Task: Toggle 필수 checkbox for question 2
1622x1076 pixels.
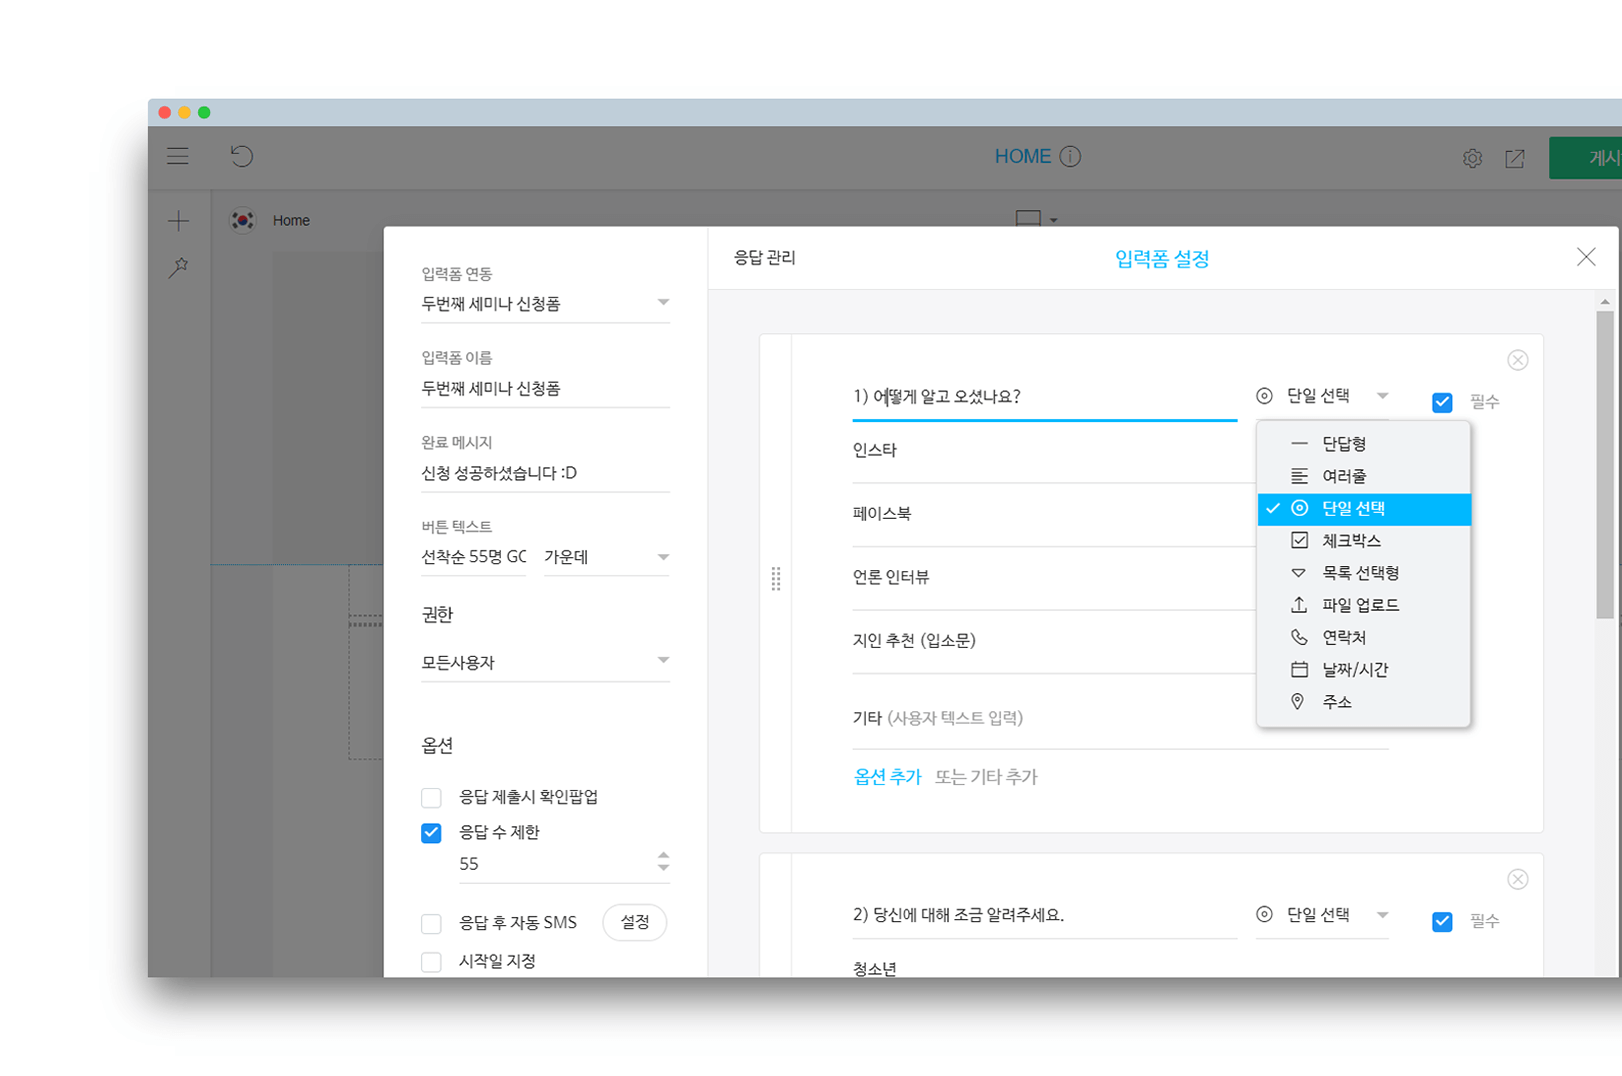Action: tap(1442, 921)
